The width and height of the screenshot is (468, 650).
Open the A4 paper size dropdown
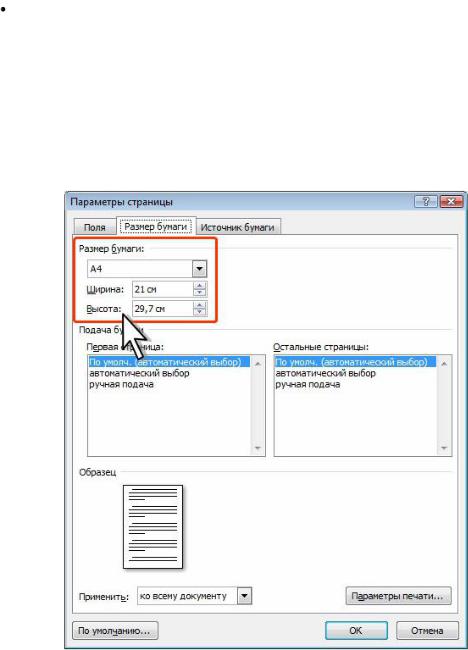(x=199, y=269)
